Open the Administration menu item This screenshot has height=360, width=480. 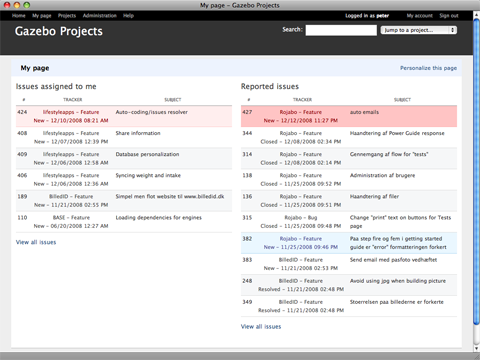[100, 16]
